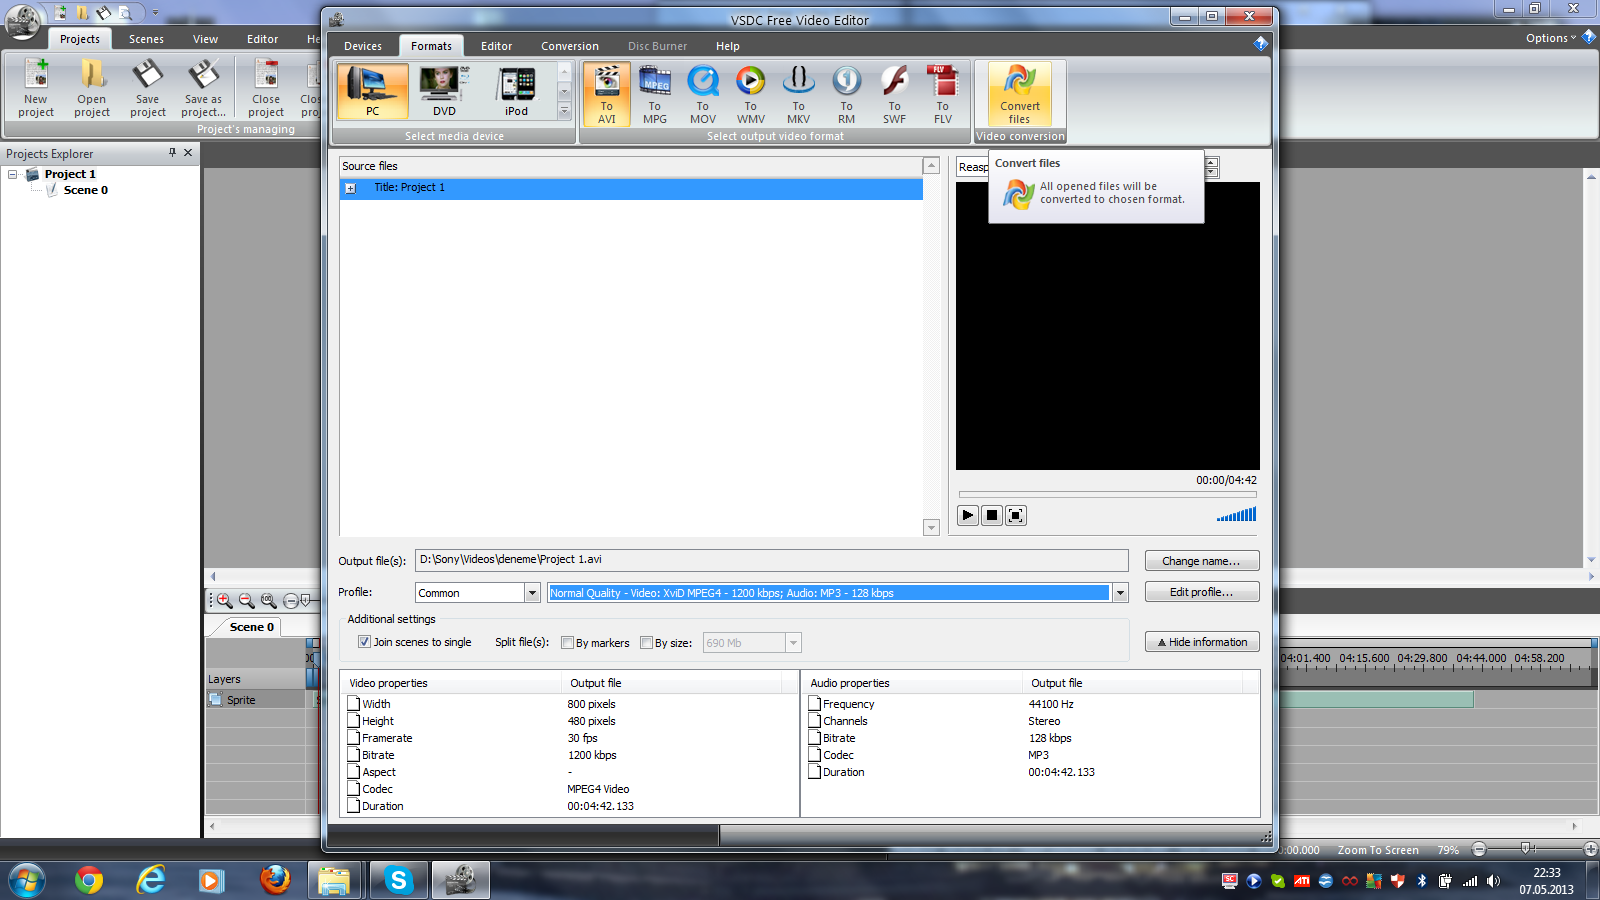Click quick access save icon
This screenshot has width=1600, height=900.
click(x=104, y=12)
